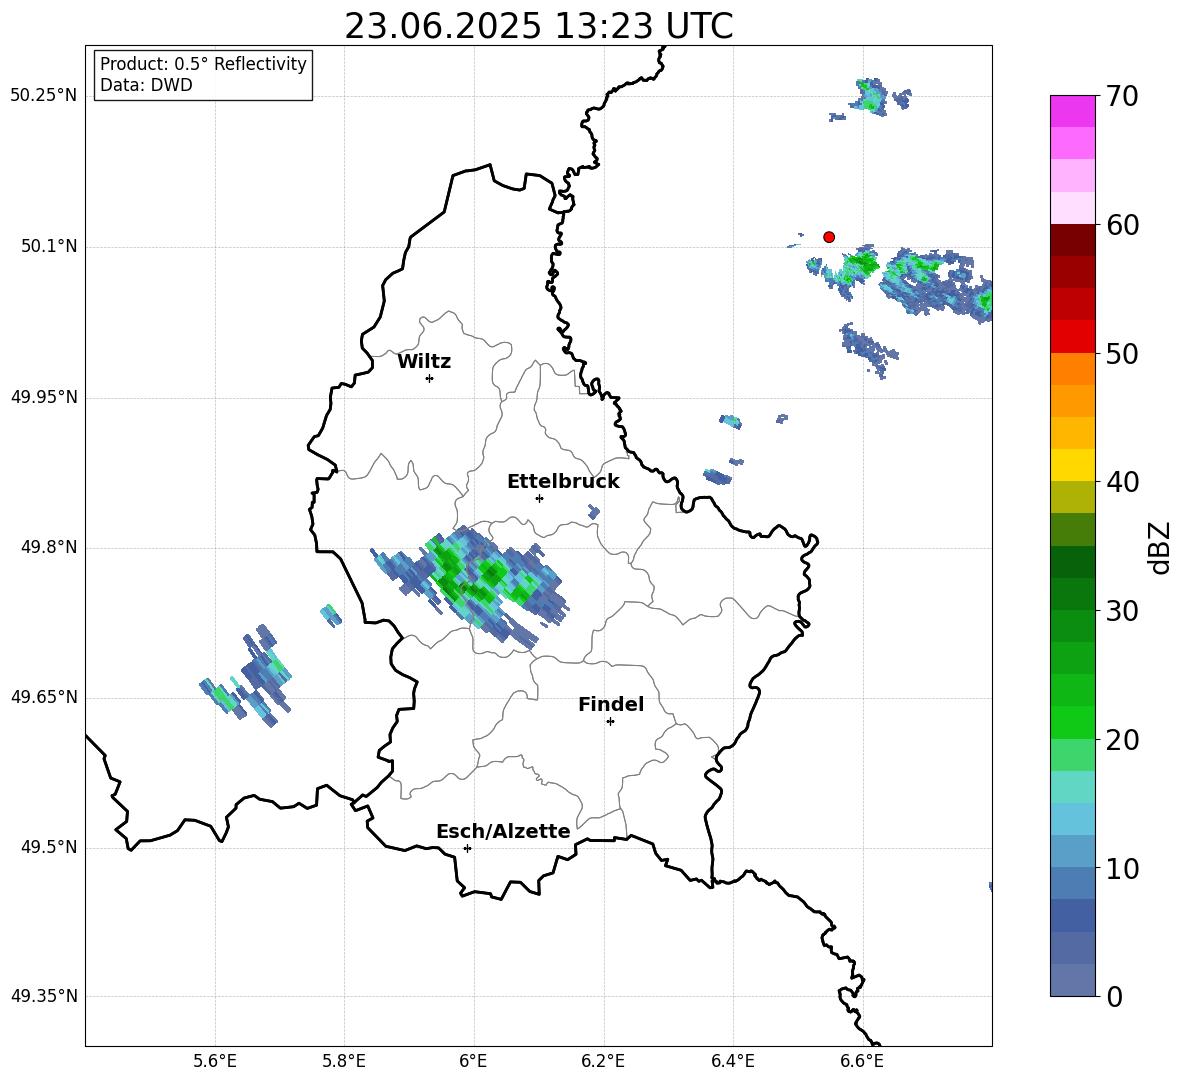
Task: Click the title text 23.06.2025 13:23 UTC
Action: (x=538, y=26)
